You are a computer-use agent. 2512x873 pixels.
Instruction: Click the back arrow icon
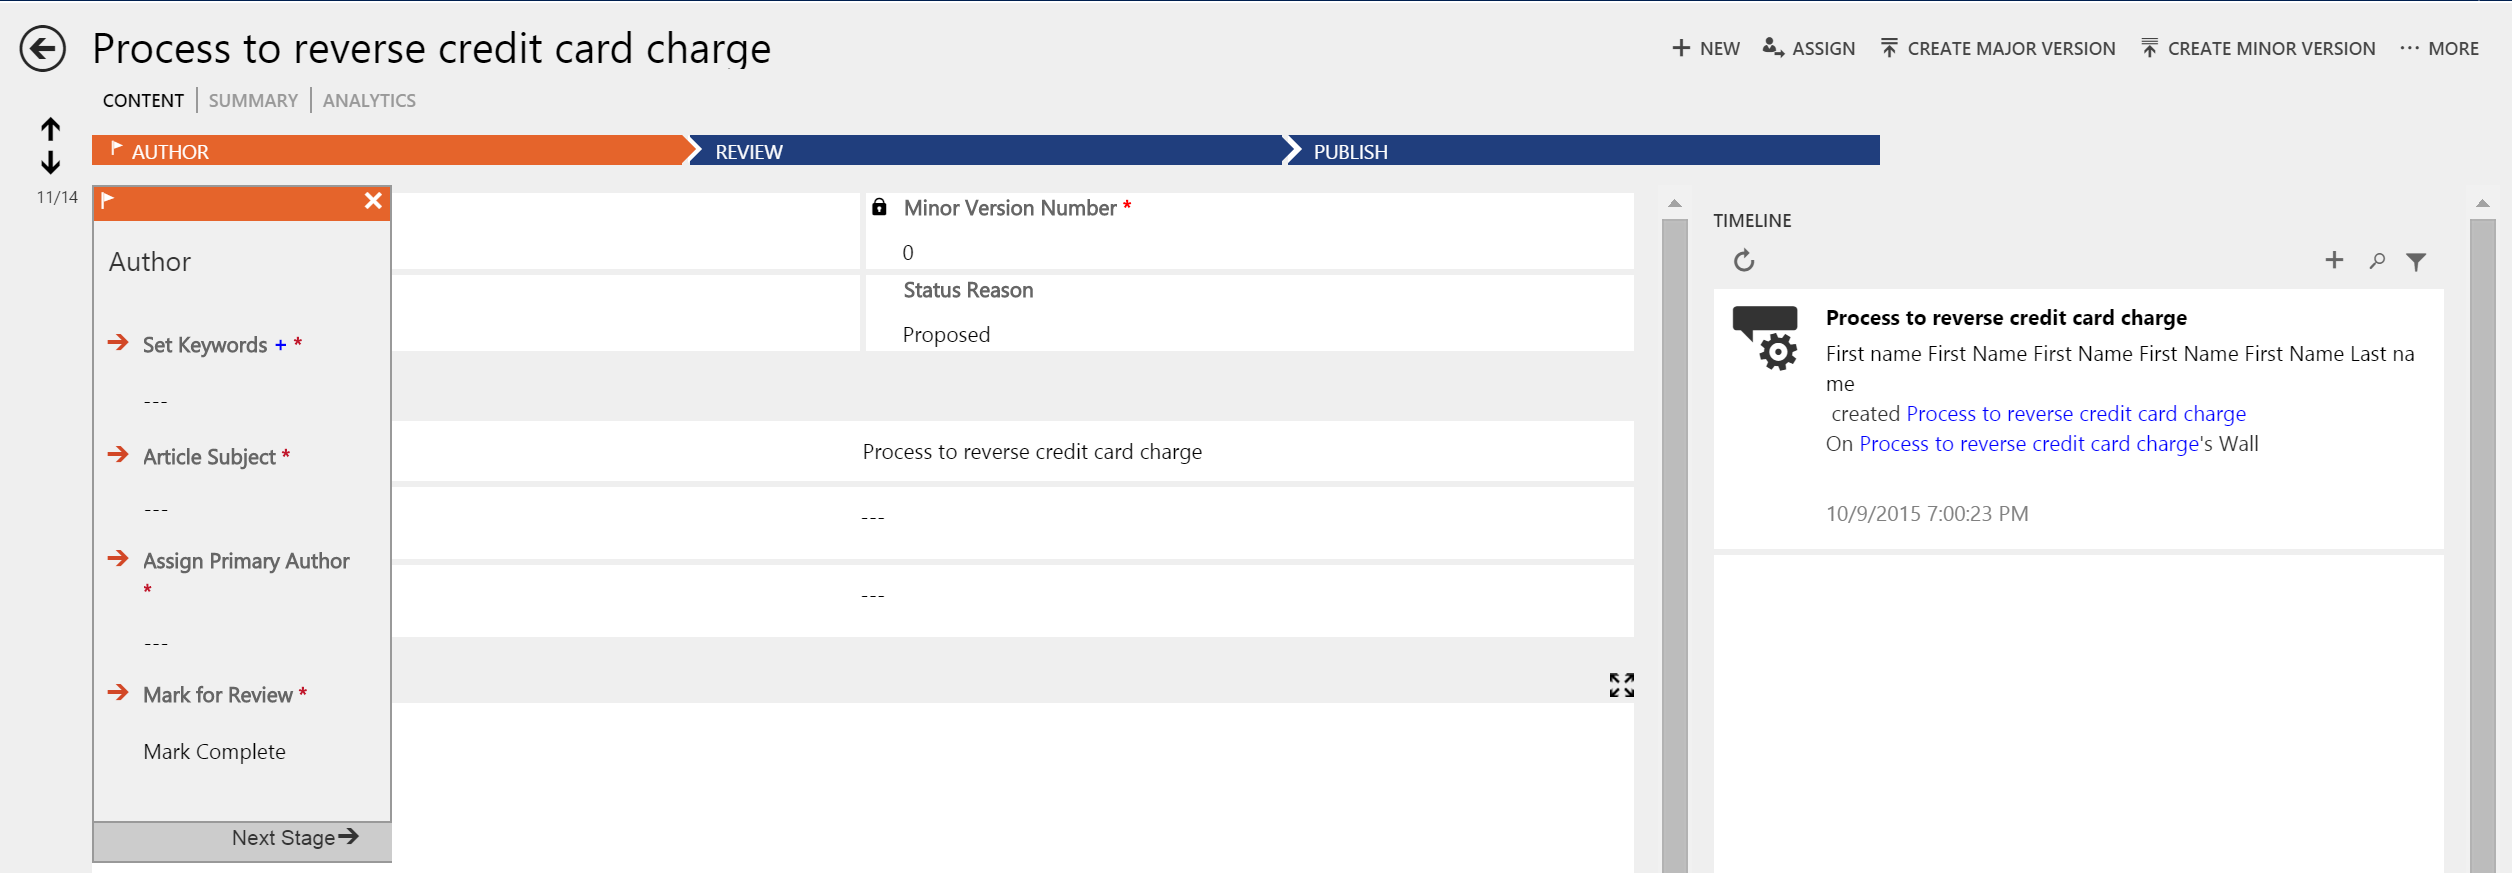[x=43, y=49]
